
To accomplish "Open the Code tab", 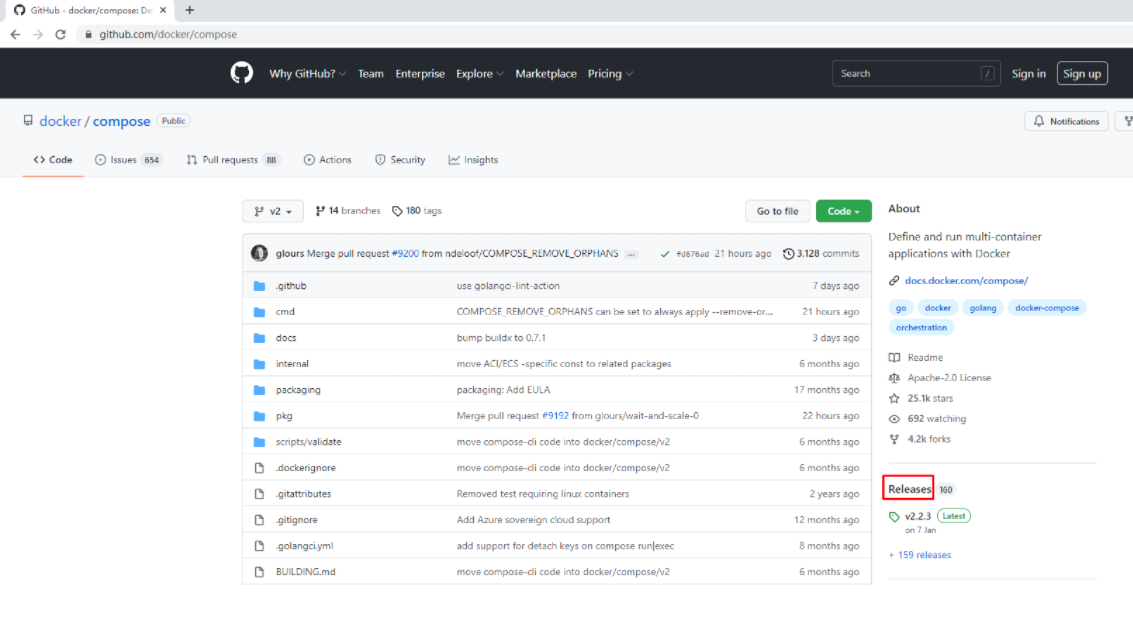I will click(x=53, y=160).
